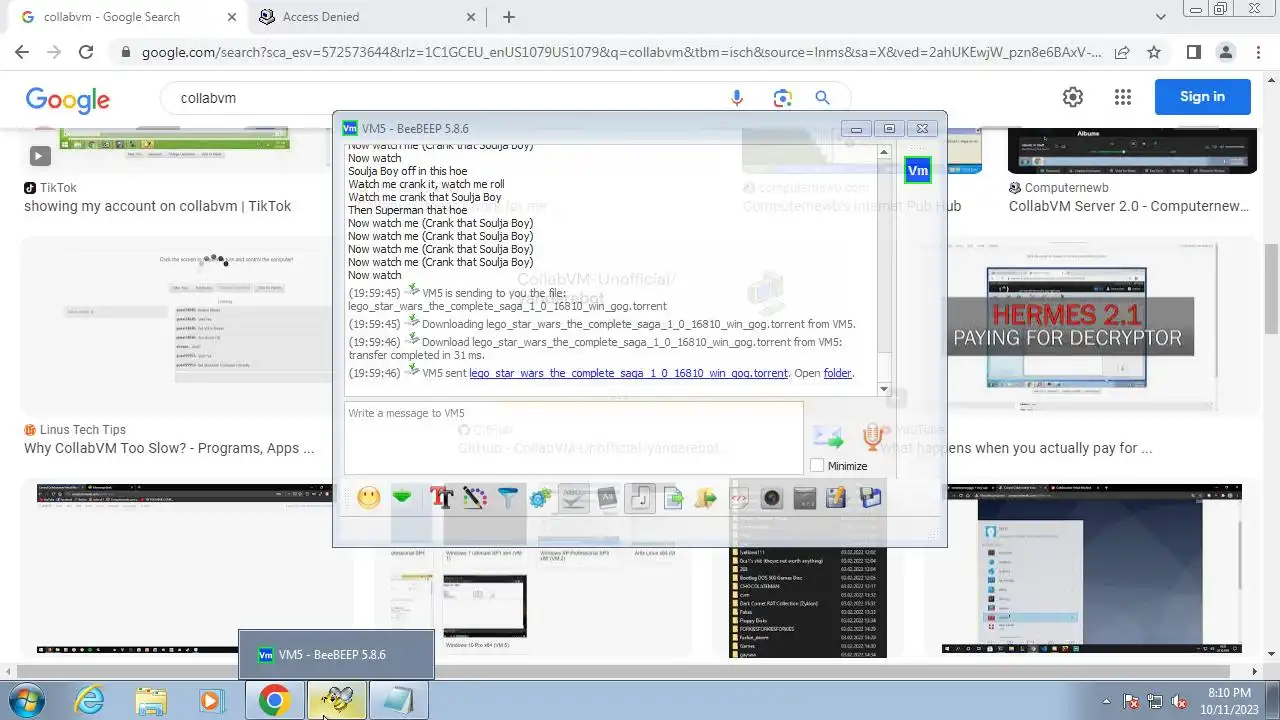1280x720 pixels.
Task: Open Google quick settings gear
Action: (x=1073, y=97)
